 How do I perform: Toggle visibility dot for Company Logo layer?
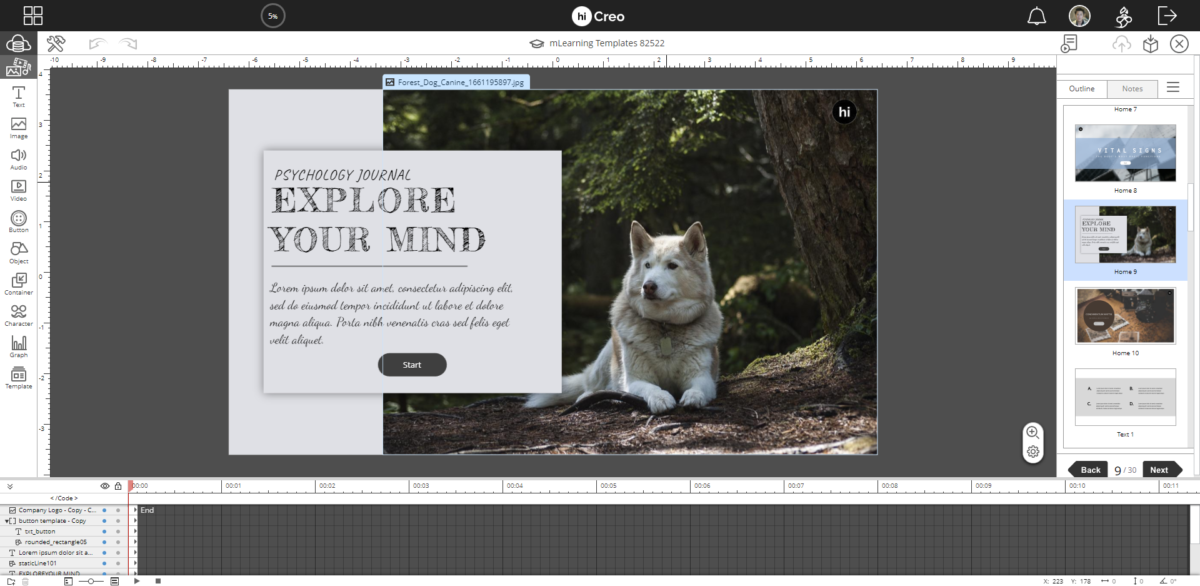point(105,510)
